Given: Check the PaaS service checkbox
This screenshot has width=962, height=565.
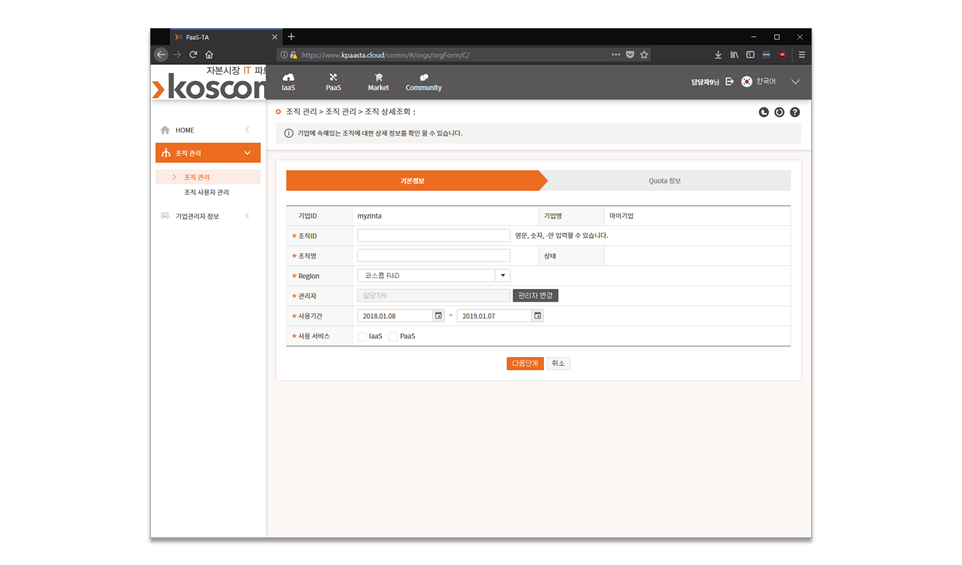Looking at the screenshot, I should (393, 336).
